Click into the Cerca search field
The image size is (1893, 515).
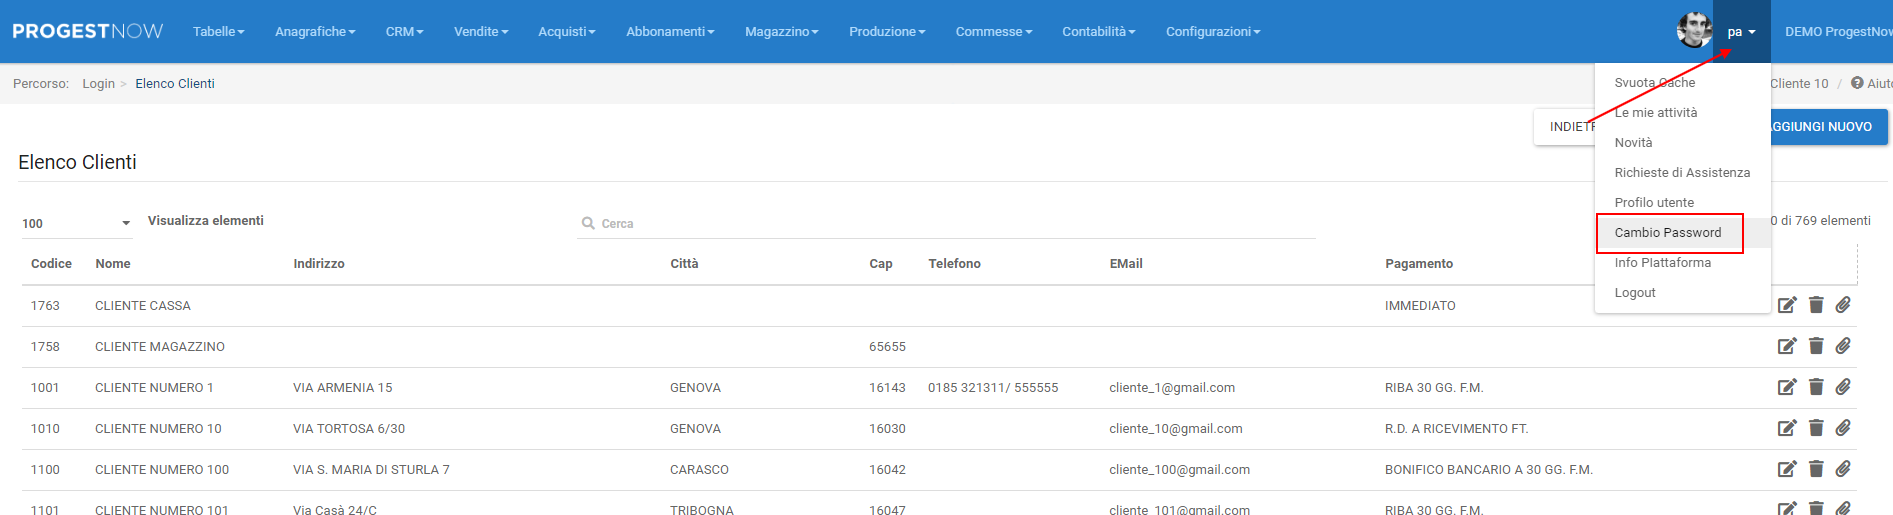(x=950, y=224)
